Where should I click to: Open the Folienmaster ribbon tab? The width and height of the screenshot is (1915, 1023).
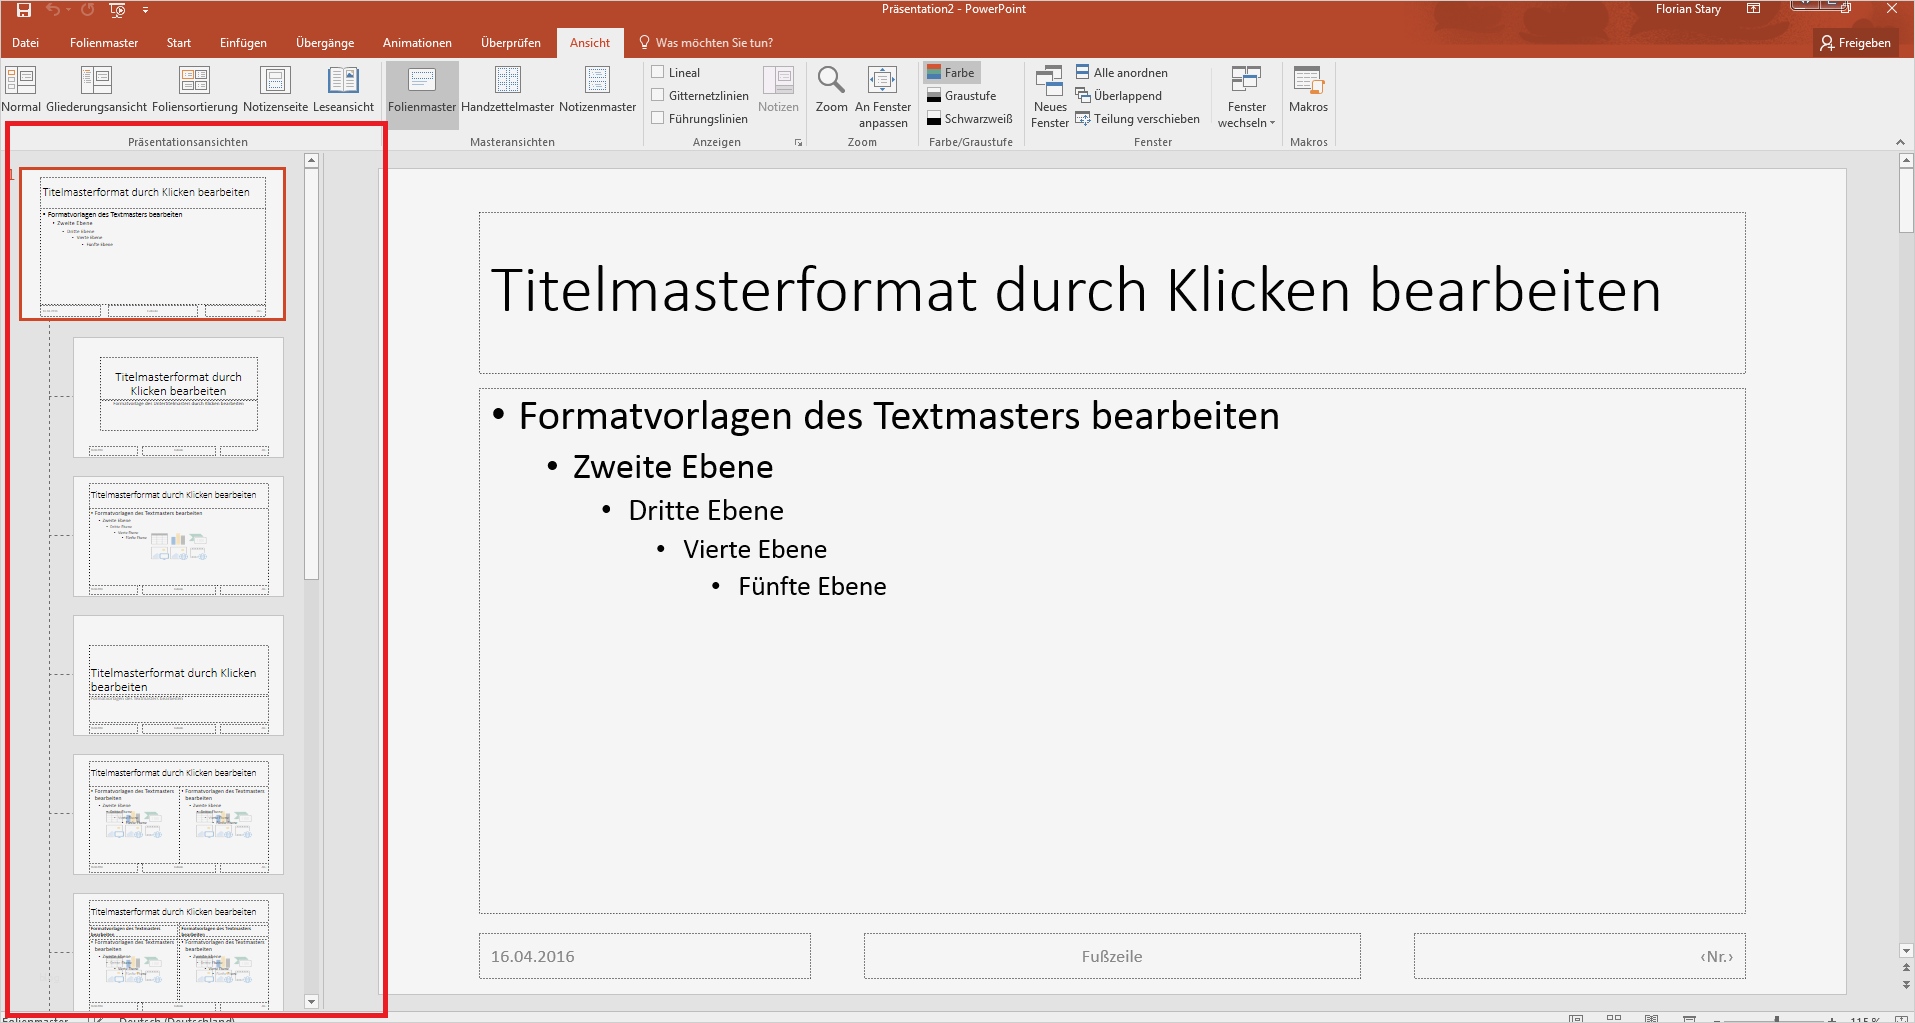pos(104,43)
